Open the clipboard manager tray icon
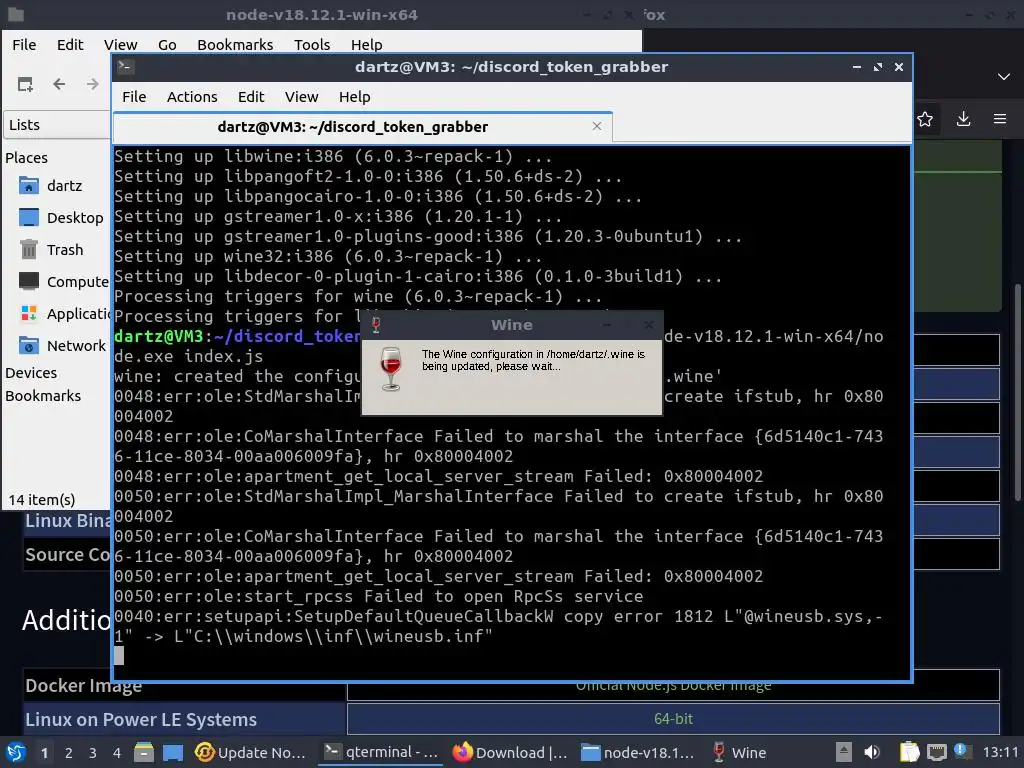1024x768 pixels. (909, 752)
